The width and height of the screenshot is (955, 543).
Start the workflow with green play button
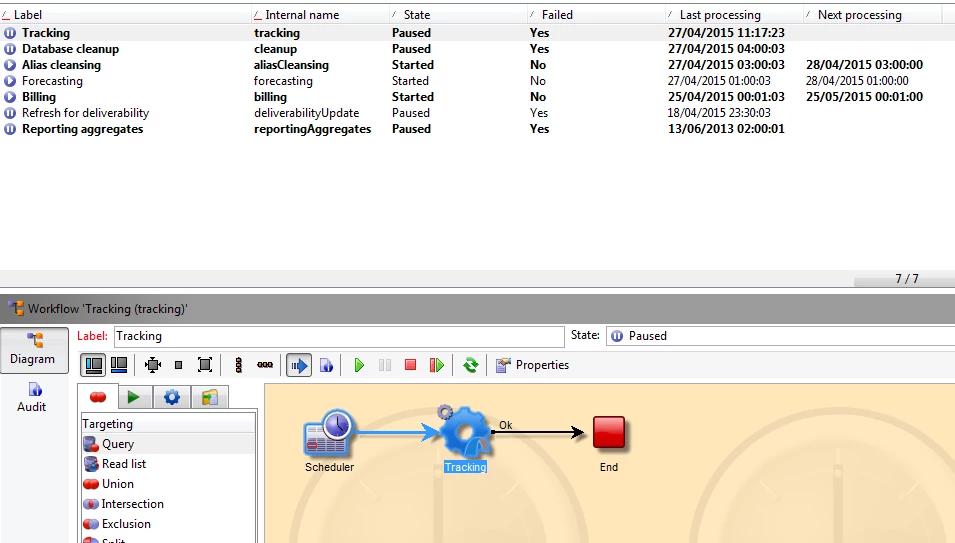[x=359, y=365]
